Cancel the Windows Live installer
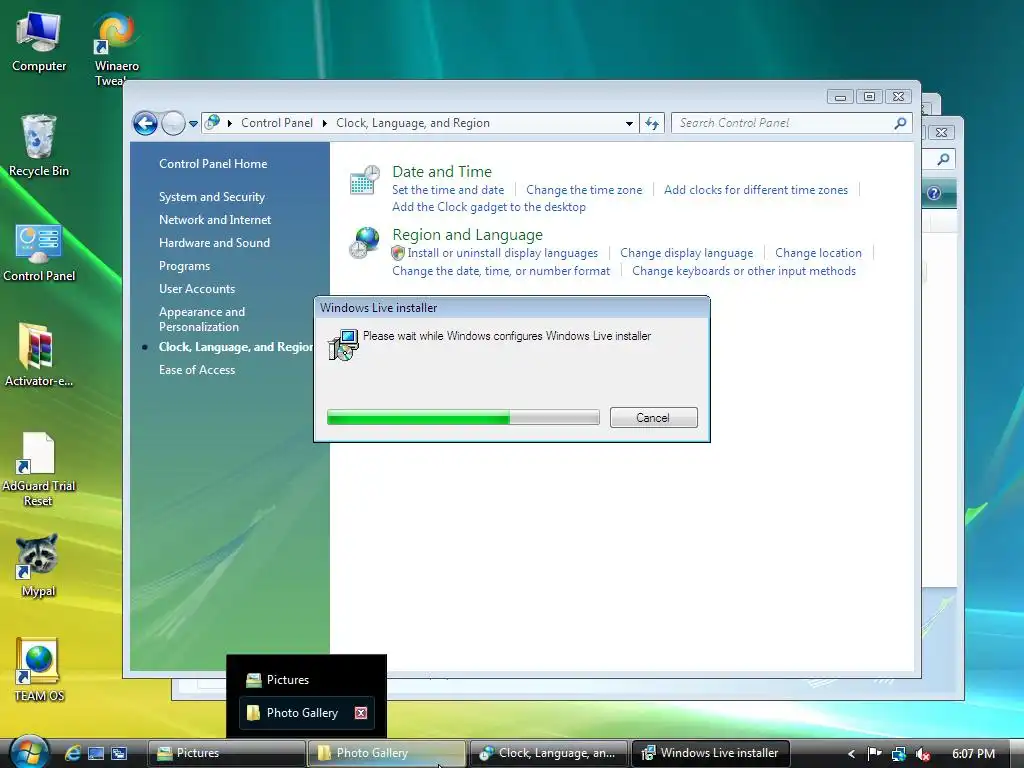 [653, 417]
